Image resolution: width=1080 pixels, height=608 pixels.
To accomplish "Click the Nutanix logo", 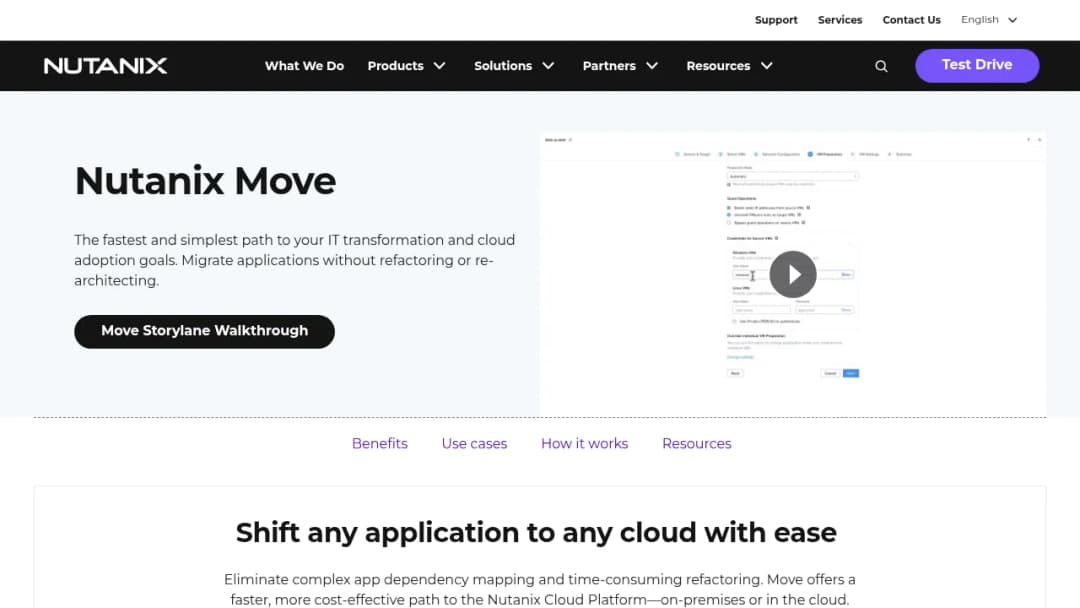I will pos(105,65).
